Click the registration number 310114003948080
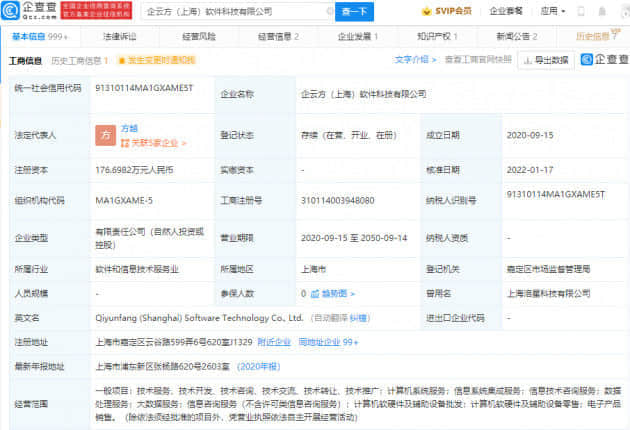630x430 pixels. [338, 201]
